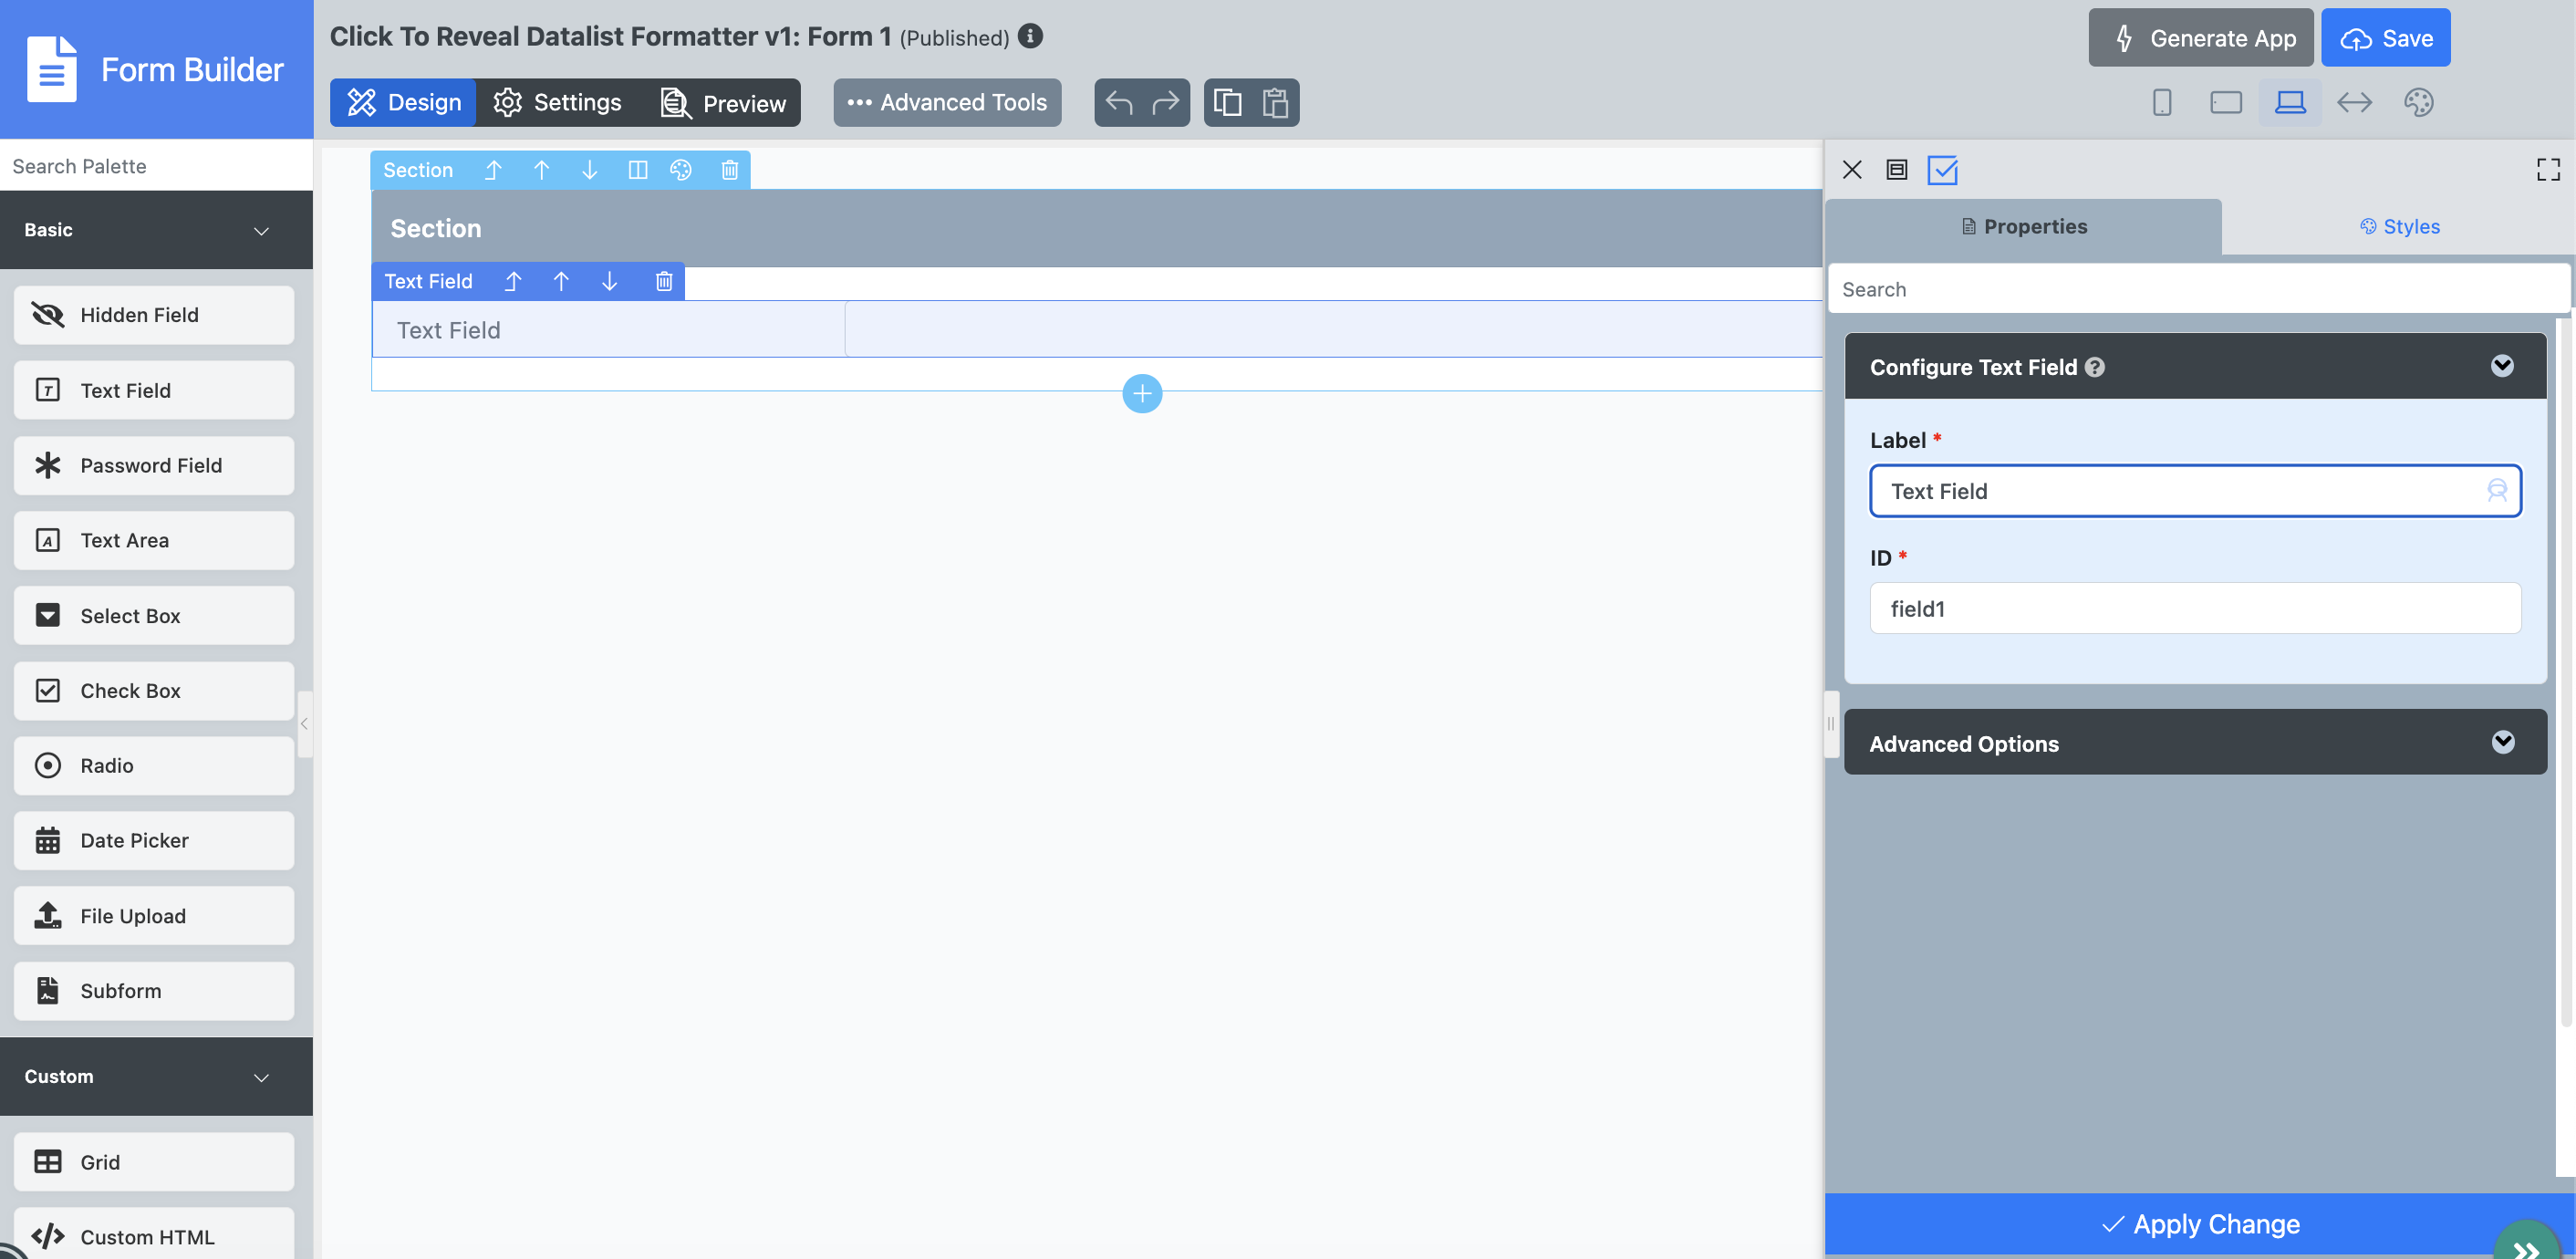Click the ID input field containing field1

2195,608
